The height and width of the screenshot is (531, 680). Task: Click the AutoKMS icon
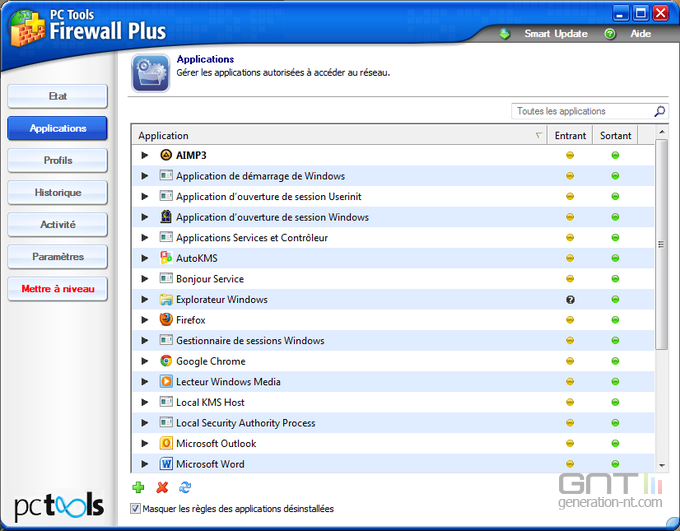coord(166,258)
